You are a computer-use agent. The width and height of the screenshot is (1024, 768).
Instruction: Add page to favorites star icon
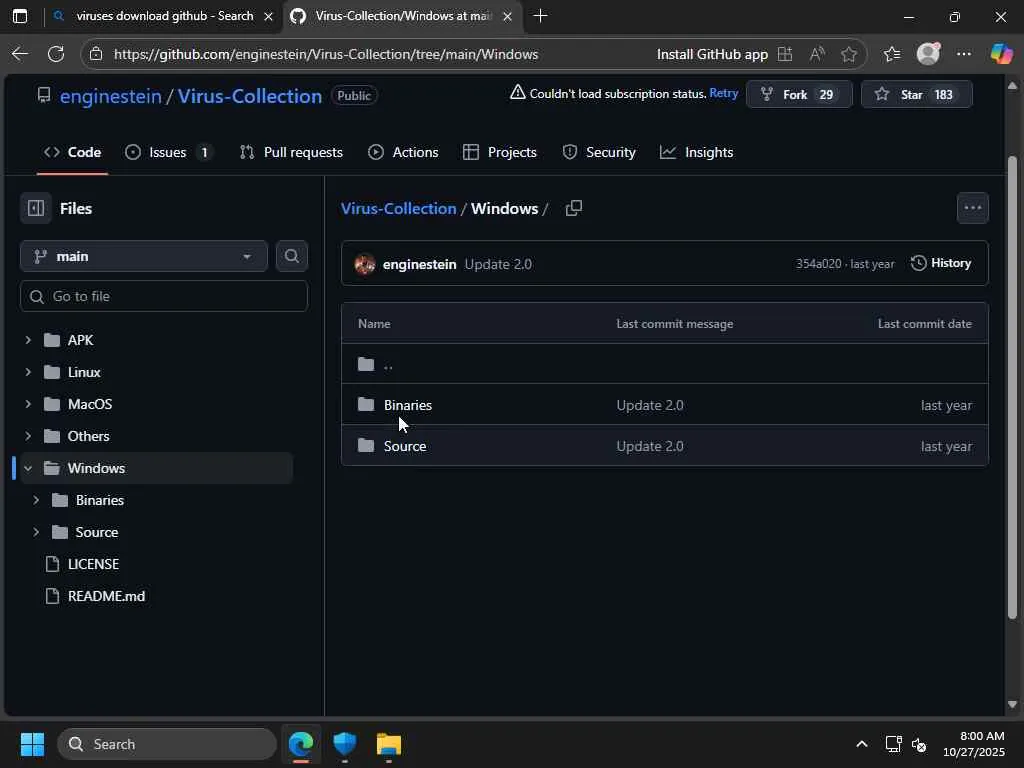tap(848, 54)
